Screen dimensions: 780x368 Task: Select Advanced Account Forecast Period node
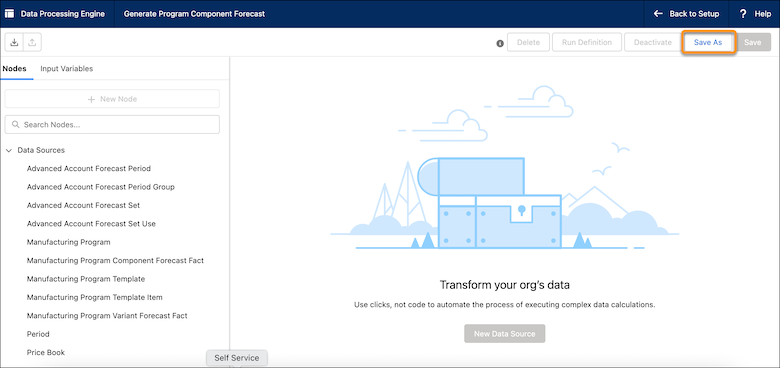89,169
